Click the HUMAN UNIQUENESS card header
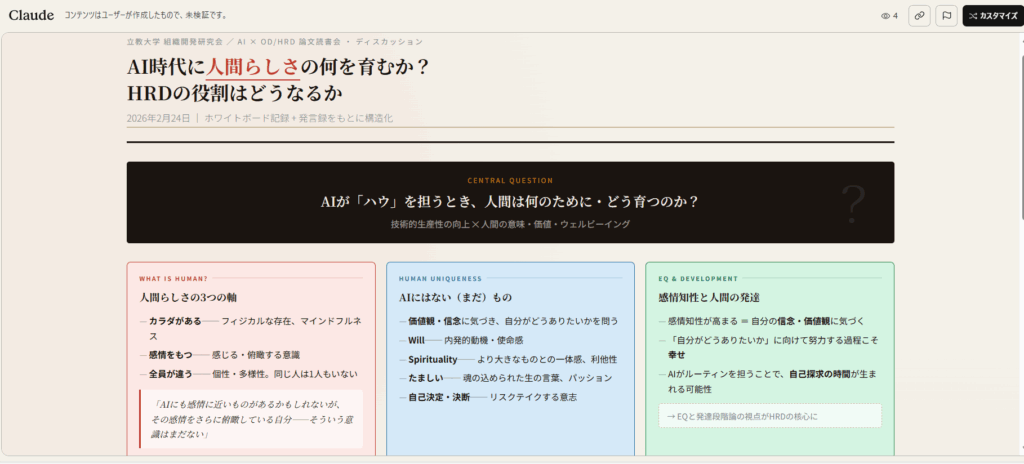The image size is (1024, 464). coord(440,278)
